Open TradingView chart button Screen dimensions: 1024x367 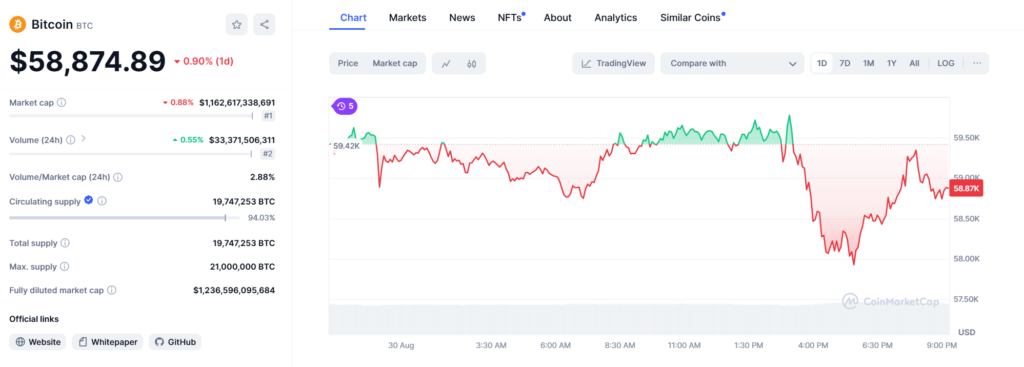(x=614, y=63)
